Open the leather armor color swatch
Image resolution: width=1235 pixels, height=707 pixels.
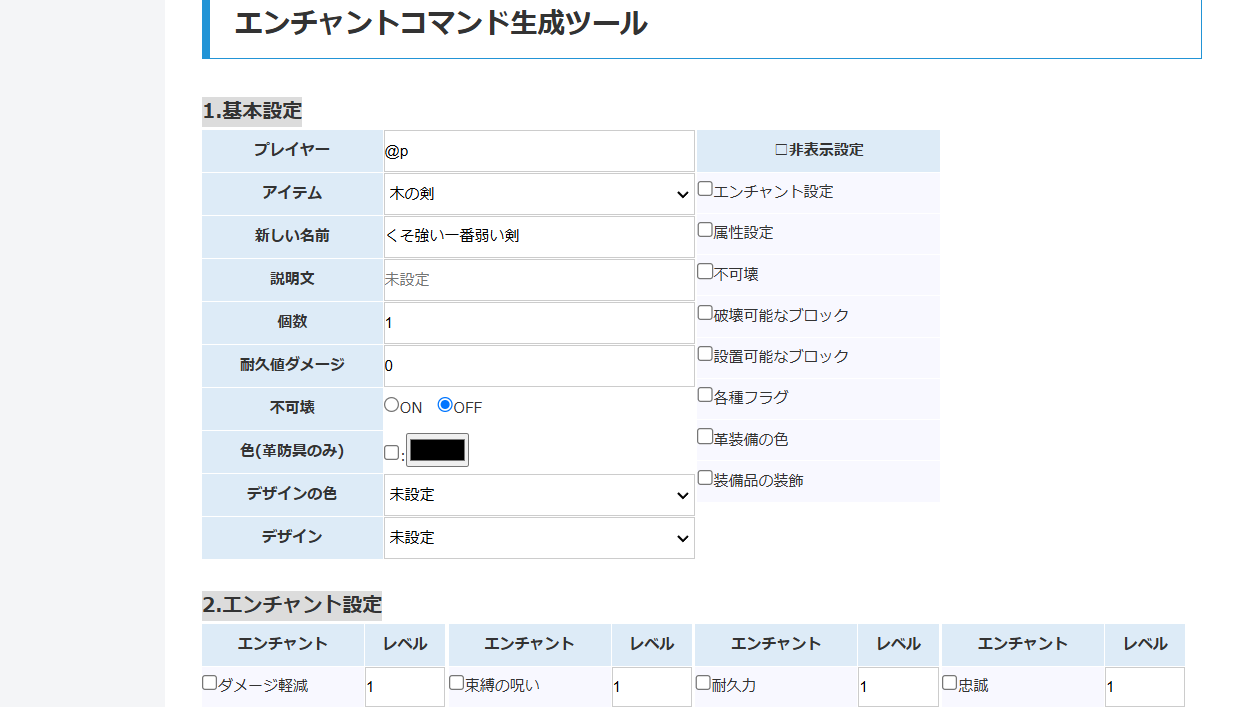(x=438, y=450)
